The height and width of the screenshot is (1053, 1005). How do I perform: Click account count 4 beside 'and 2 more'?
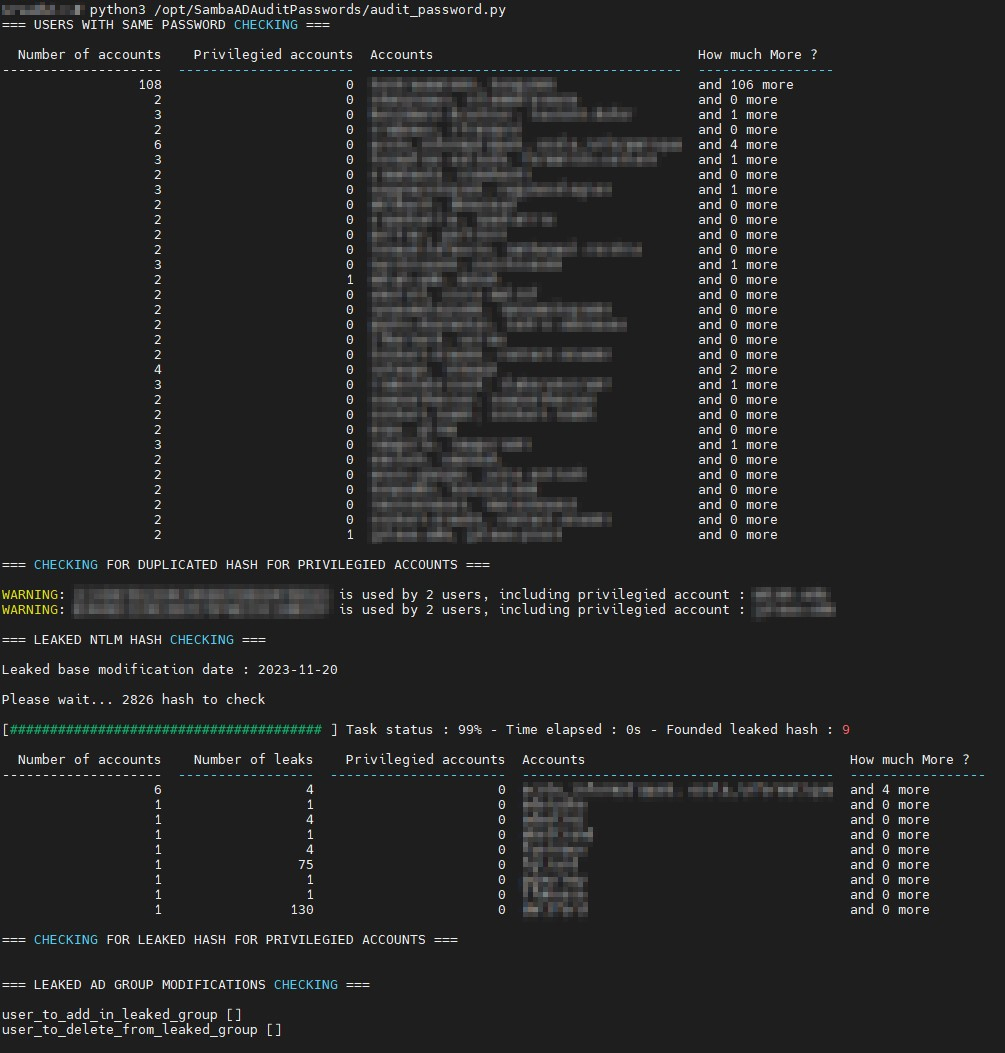pyautogui.click(x=158, y=369)
